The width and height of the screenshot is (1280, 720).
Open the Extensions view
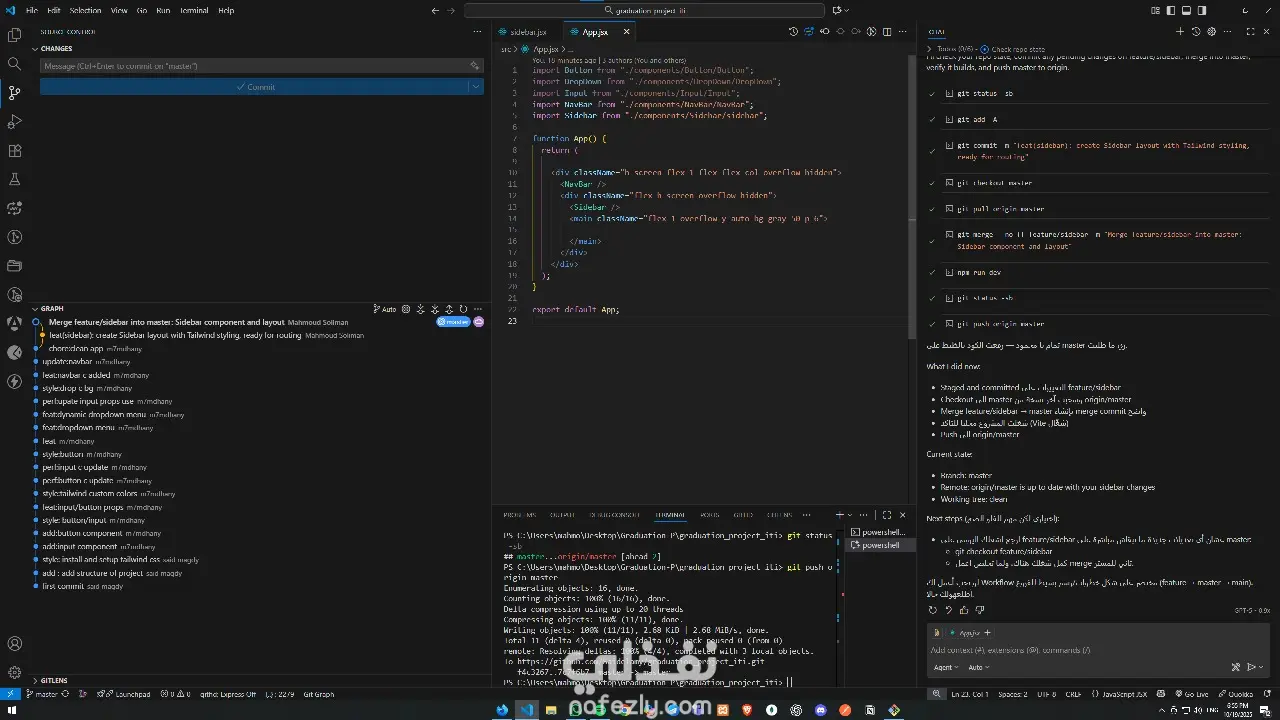pos(14,151)
